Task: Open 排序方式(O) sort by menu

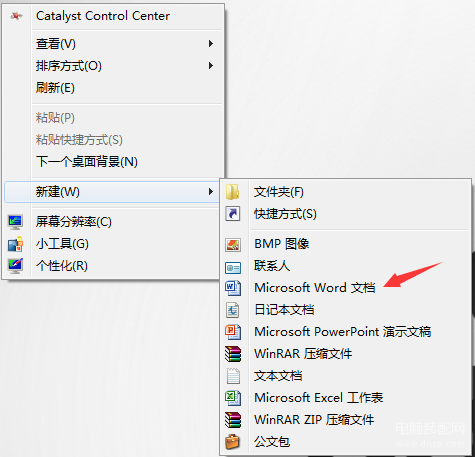Action: [x=113, y=66]
